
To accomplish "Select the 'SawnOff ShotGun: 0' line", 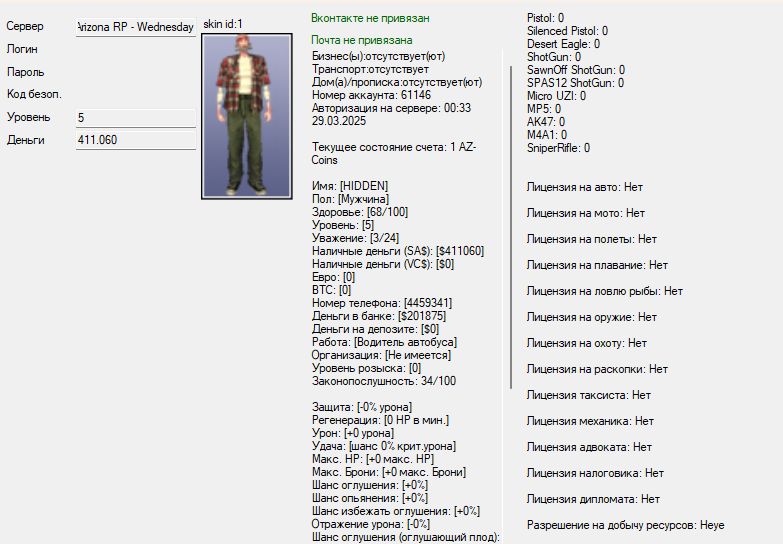I will click(x=576, y=70).
